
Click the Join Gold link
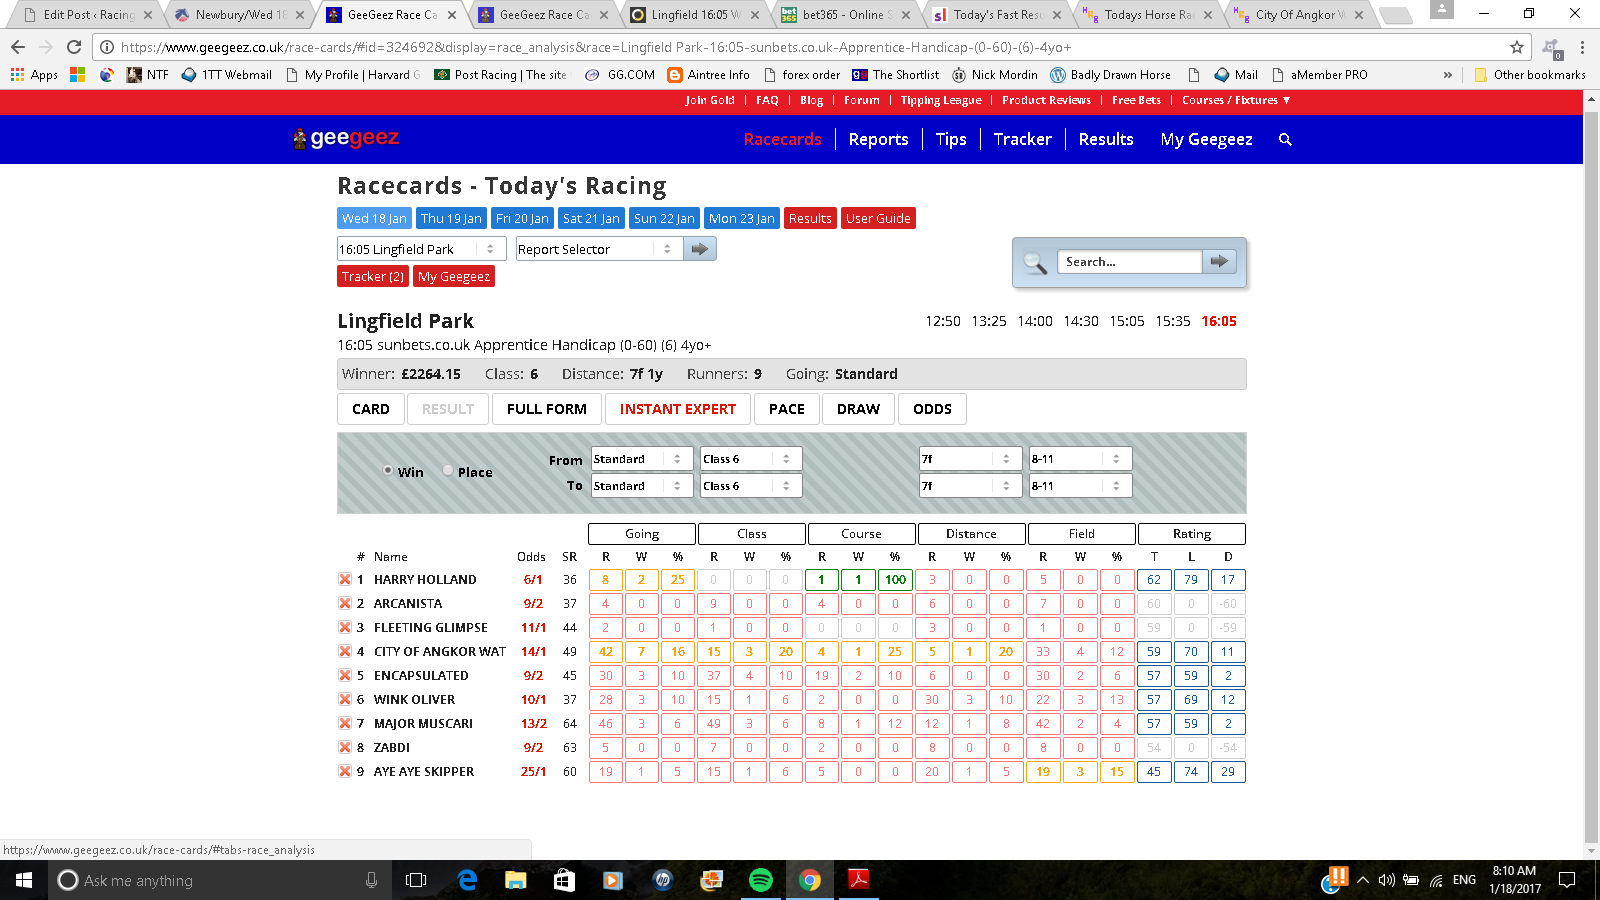pos(710,100)
